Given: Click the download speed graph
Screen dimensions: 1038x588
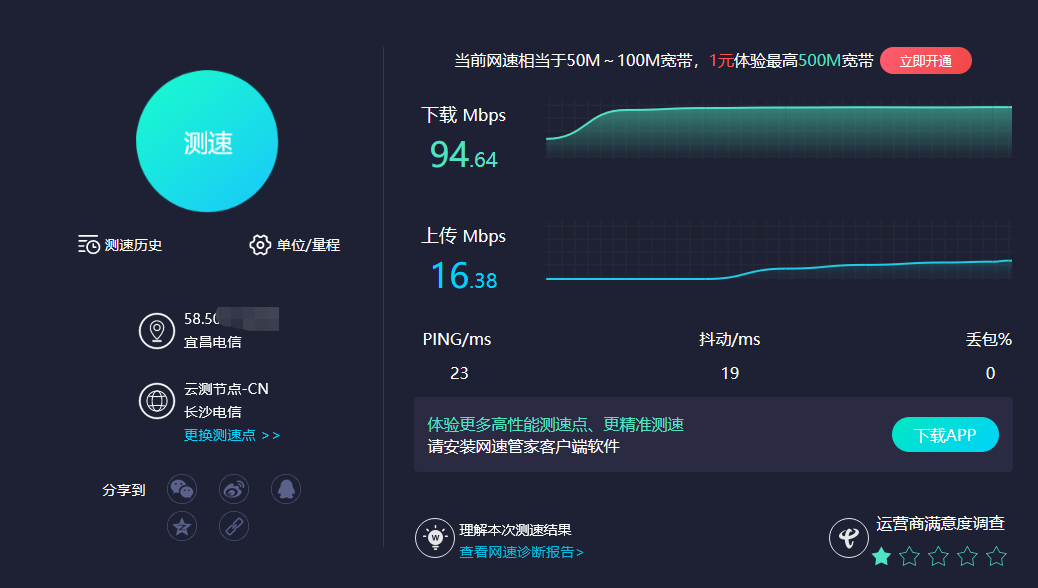Looking at the screenshot, I should click(778, 129).
